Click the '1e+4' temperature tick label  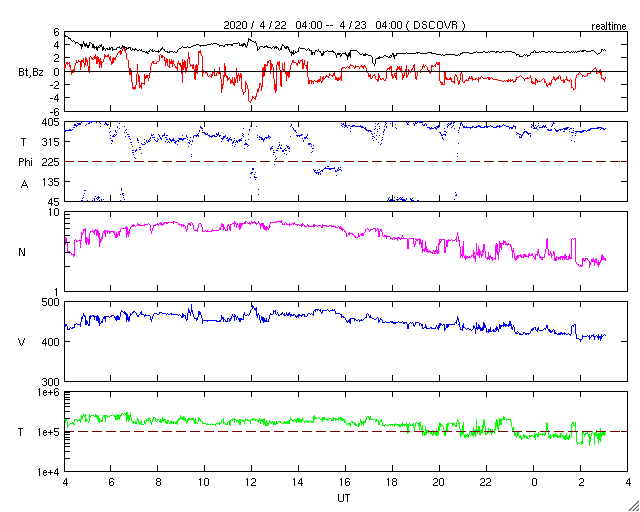(49, 472)
